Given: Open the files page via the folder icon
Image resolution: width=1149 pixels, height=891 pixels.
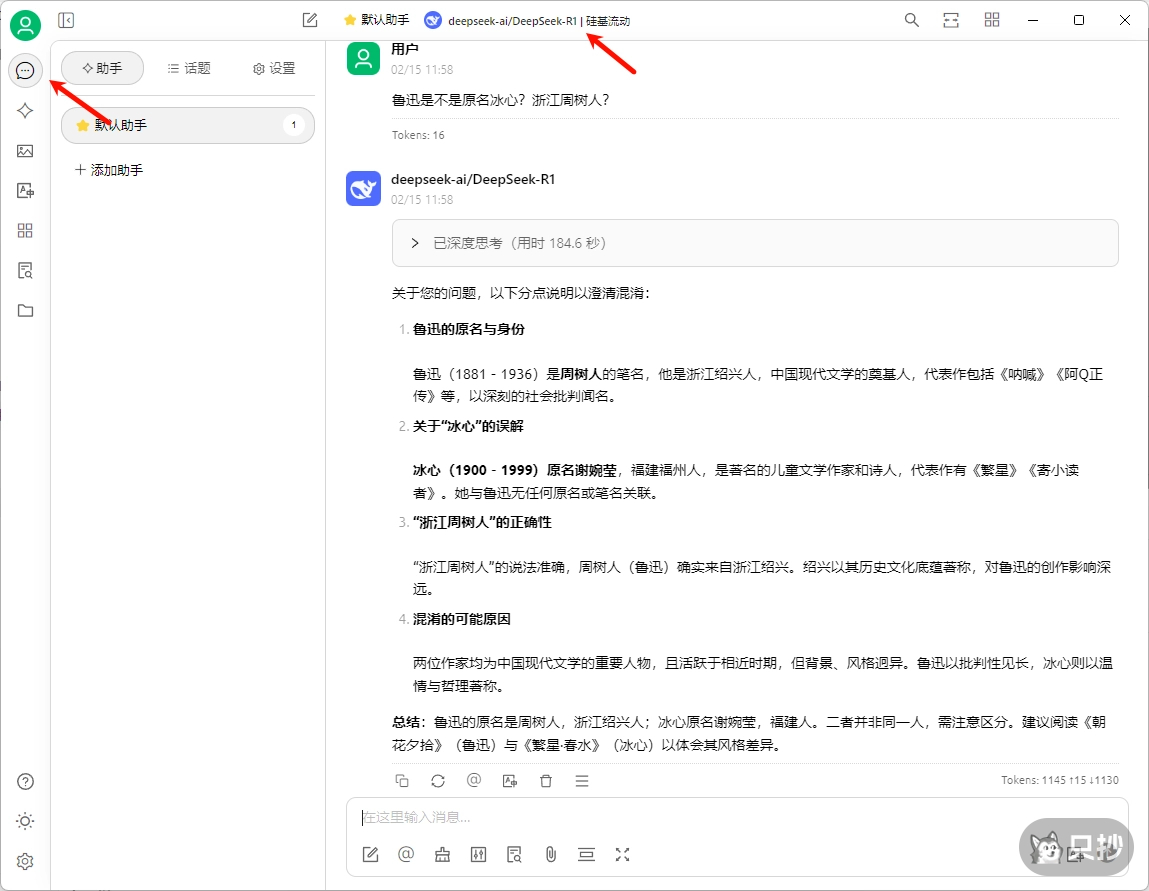Looking at the screenshot, I should click(25, 310).
